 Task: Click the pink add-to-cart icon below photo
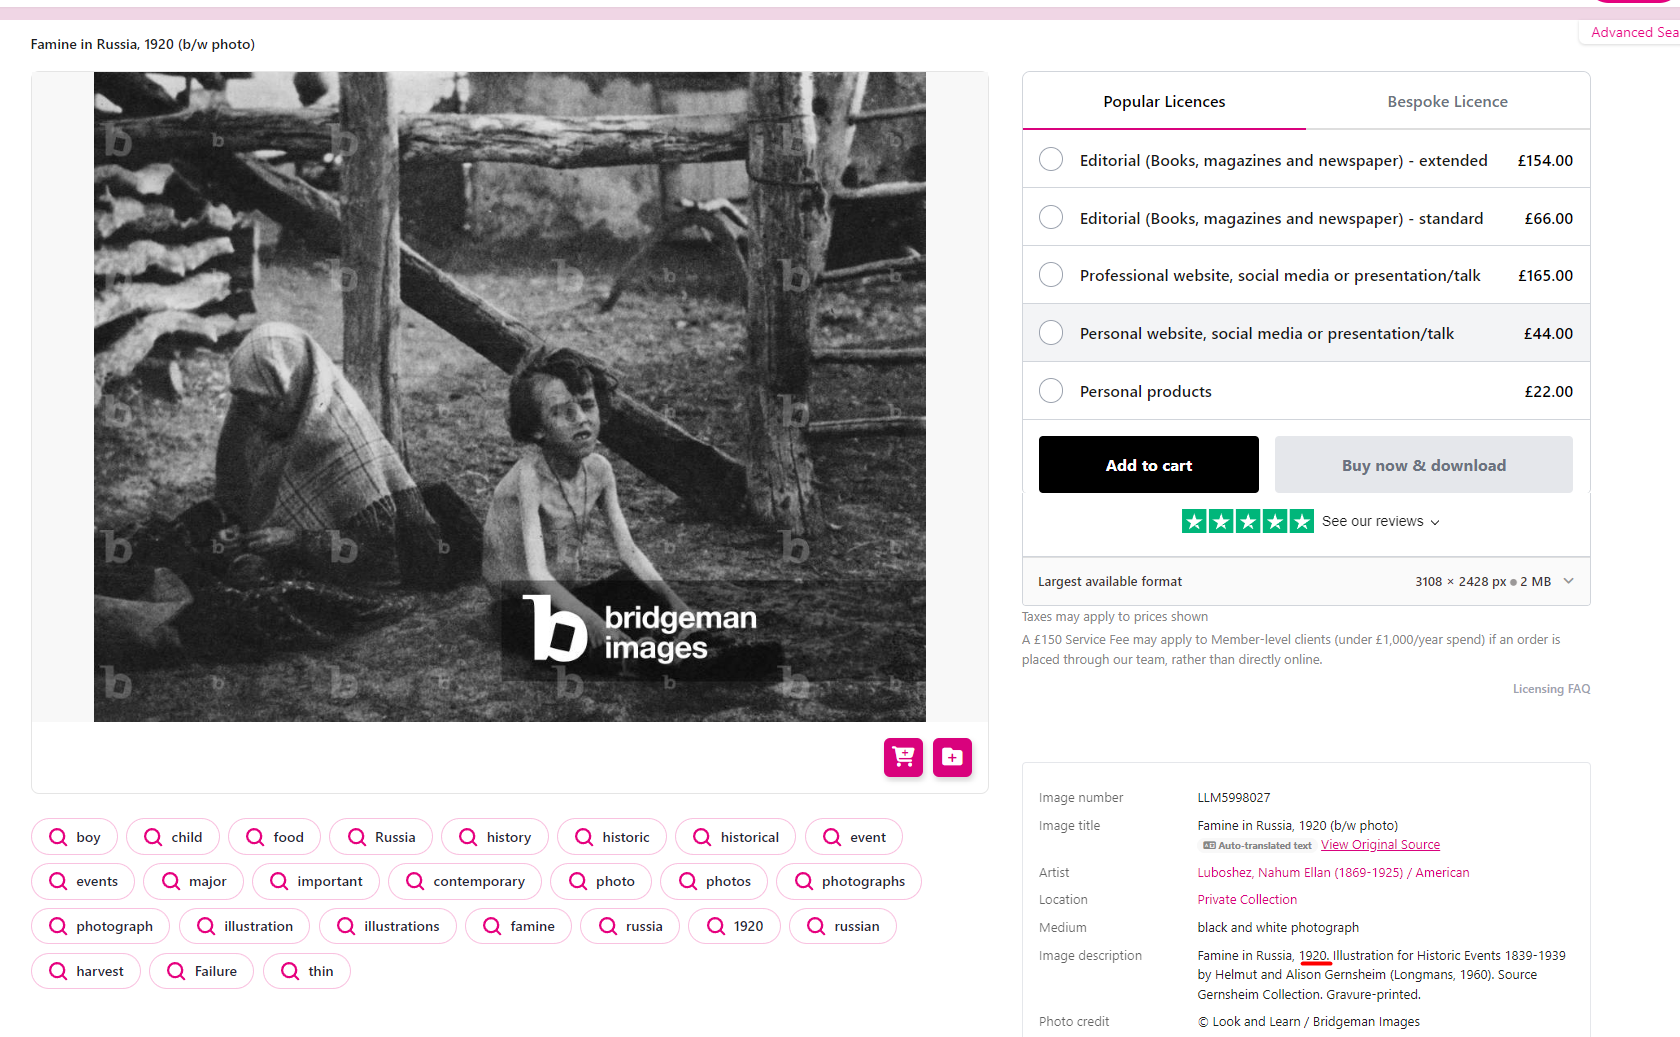(x=903, y=757)
